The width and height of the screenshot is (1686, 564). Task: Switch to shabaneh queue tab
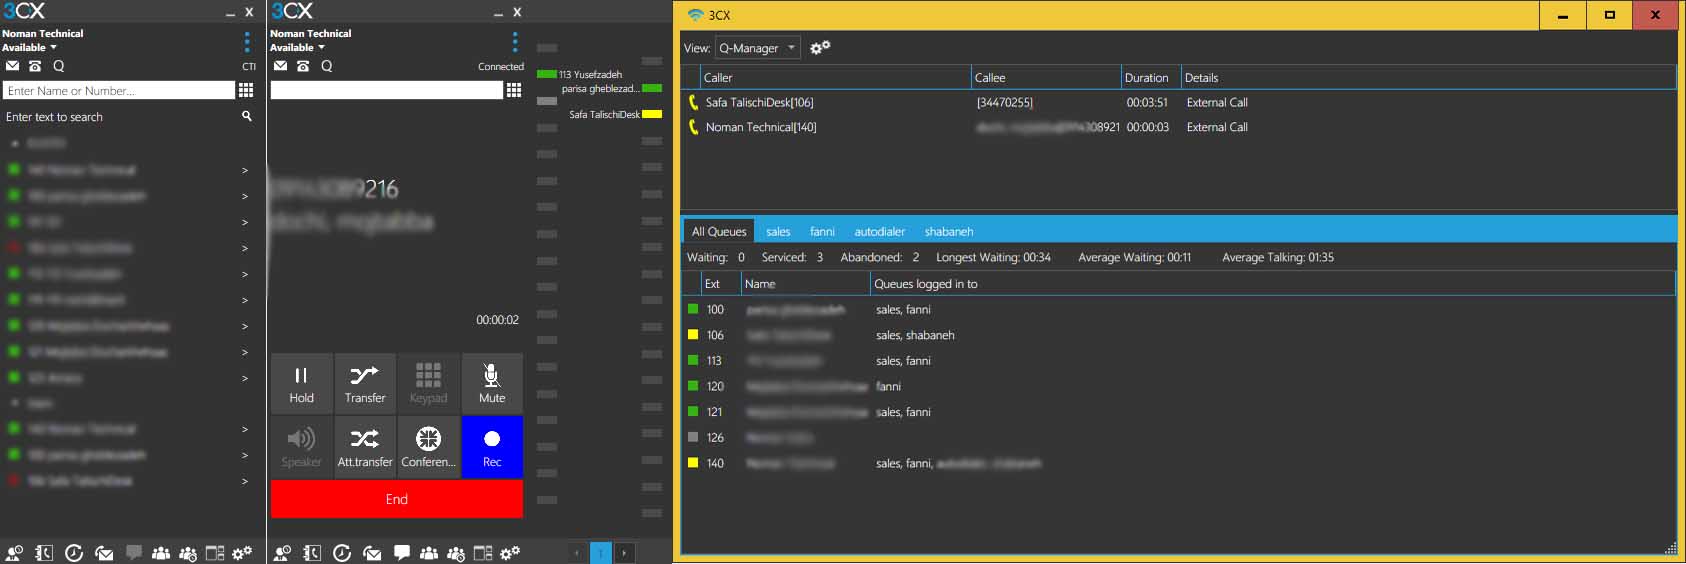point(949,231)
